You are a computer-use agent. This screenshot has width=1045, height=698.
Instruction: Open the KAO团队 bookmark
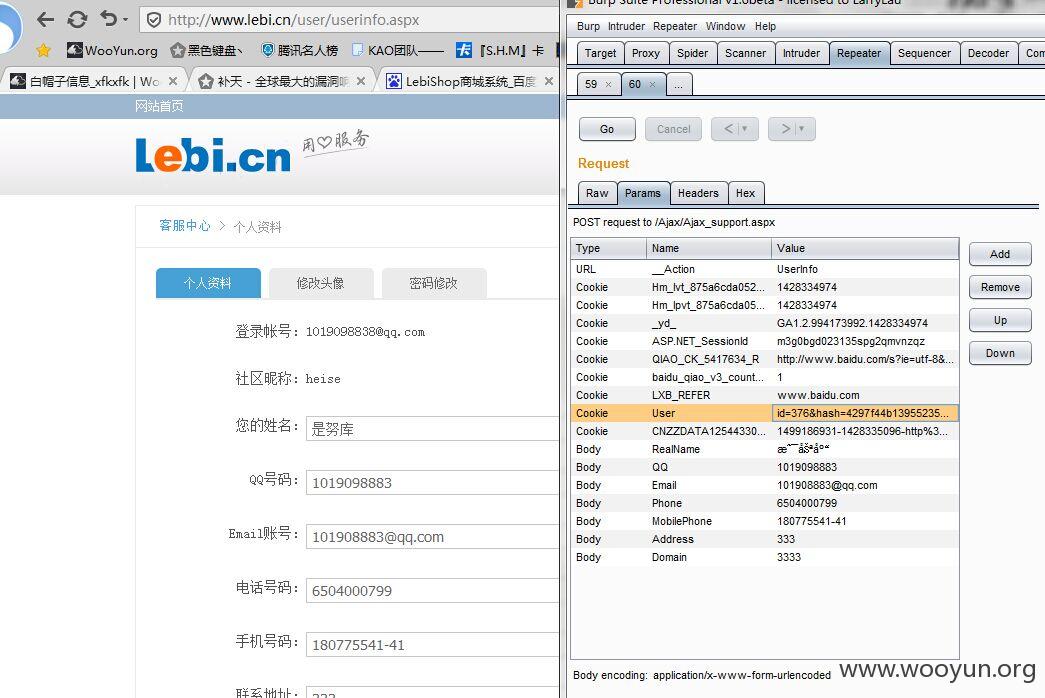click(x=397, y=50)
